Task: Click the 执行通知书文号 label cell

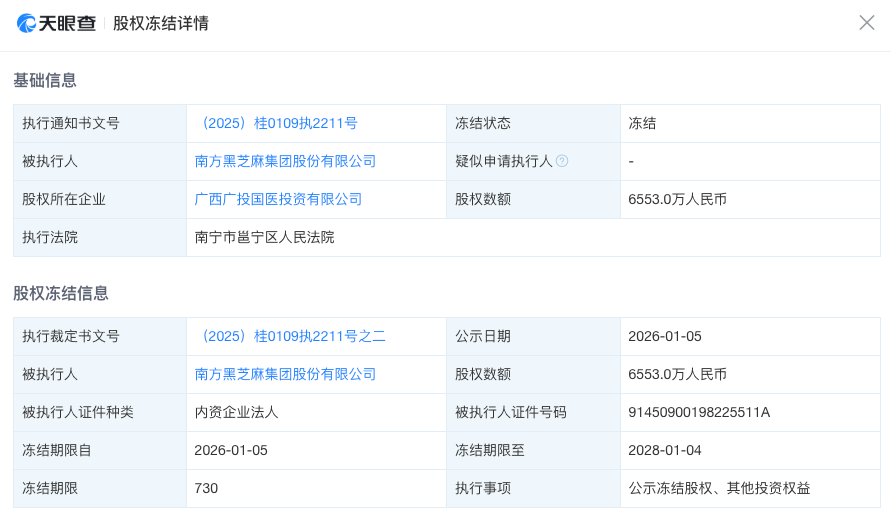Action: click(100, 123)
